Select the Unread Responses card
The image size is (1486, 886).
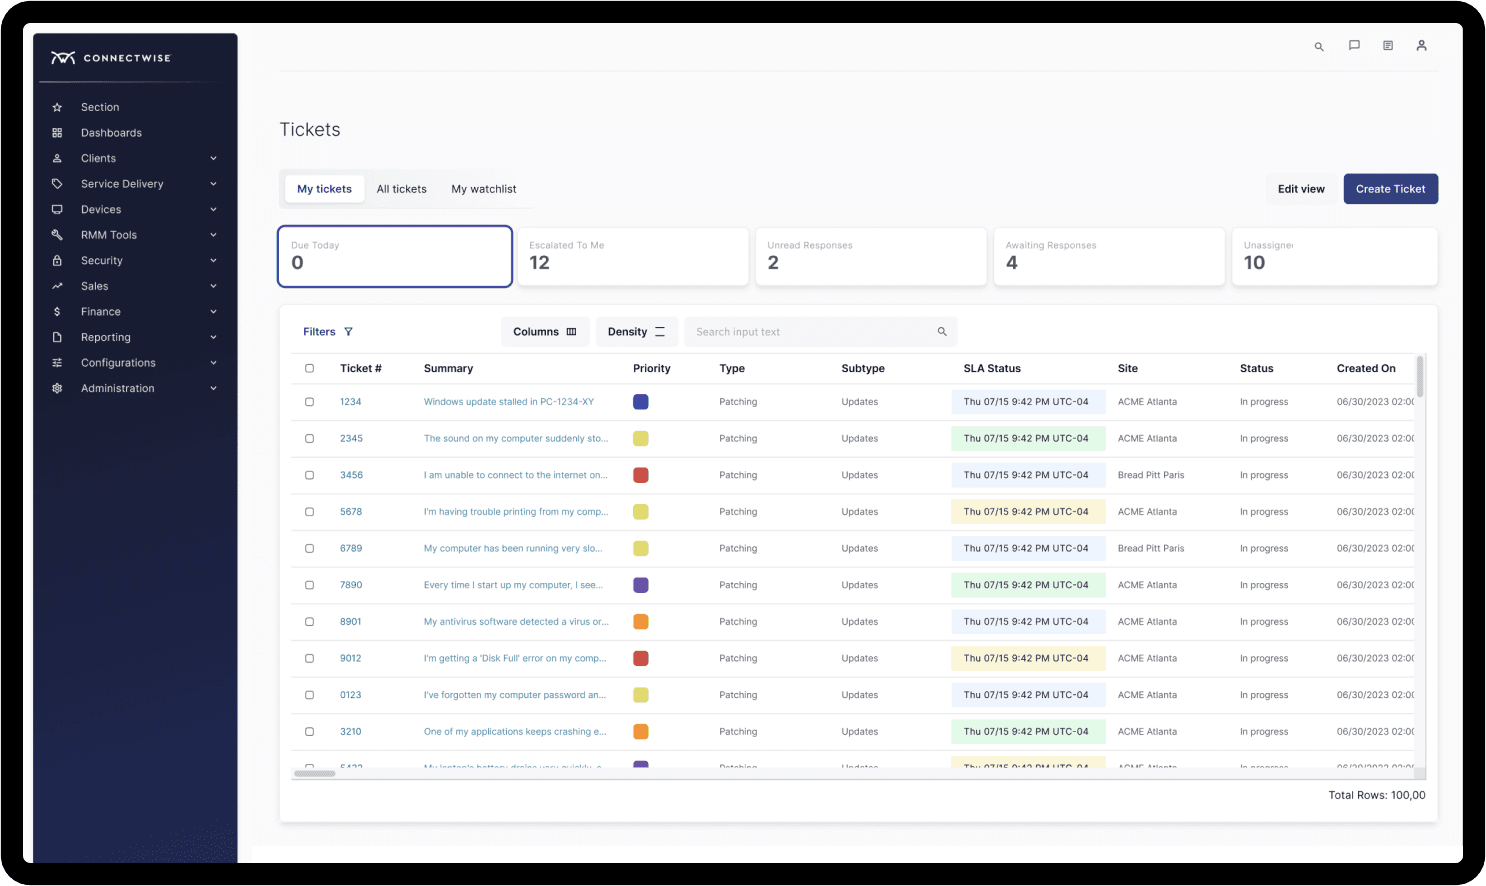point(871,257)
